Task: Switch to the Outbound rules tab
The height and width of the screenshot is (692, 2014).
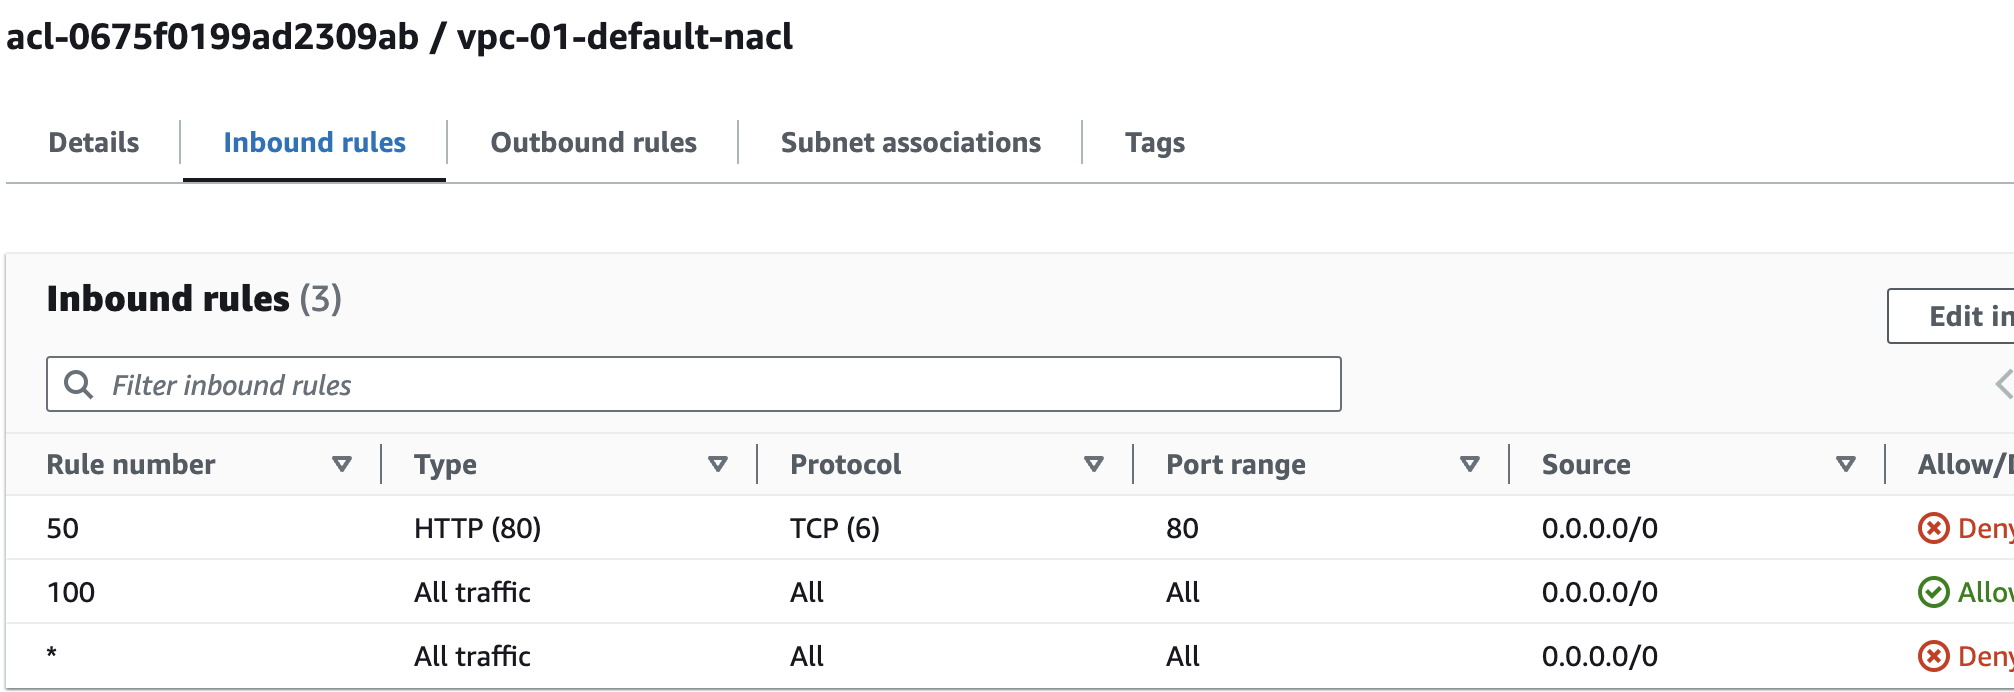Action: click(x=593, y=143)
